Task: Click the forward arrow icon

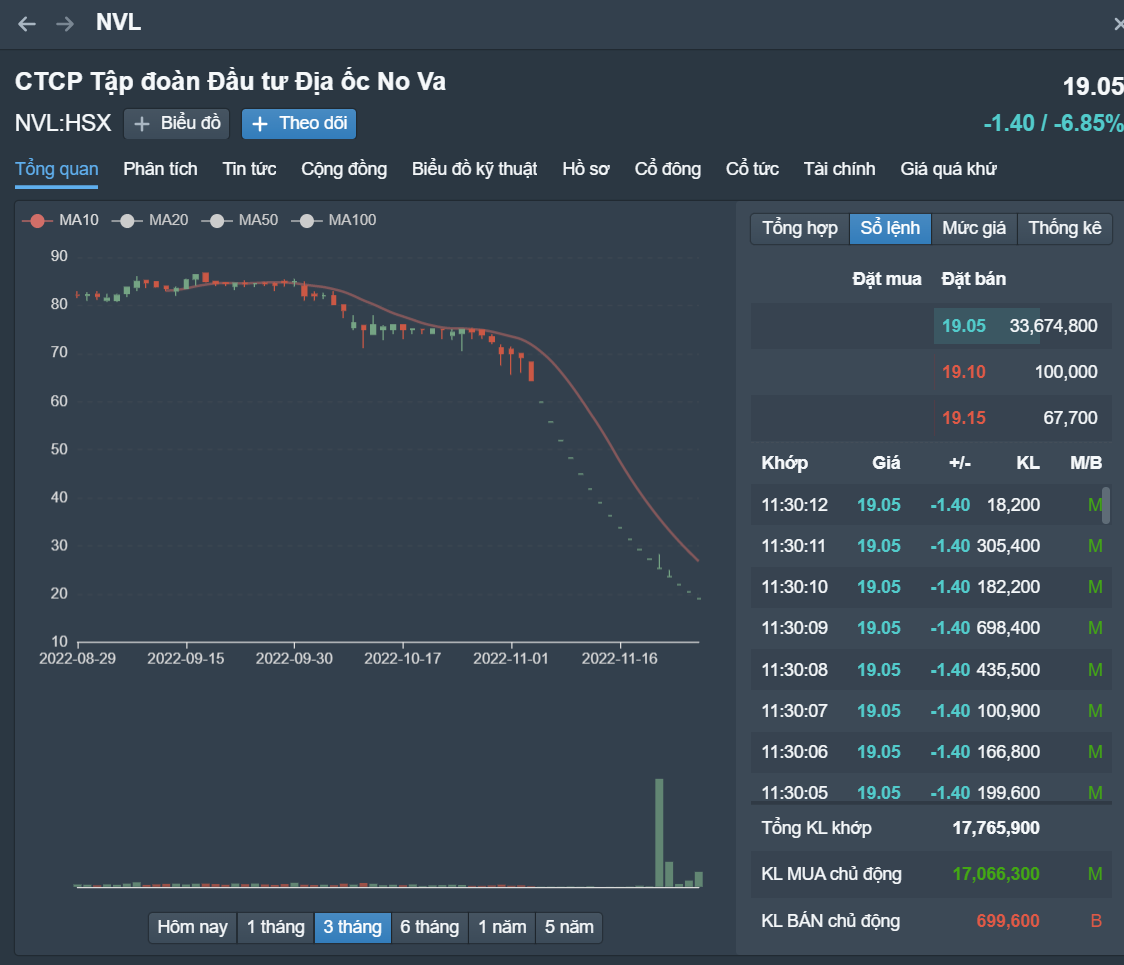Action: click(65, 24)
